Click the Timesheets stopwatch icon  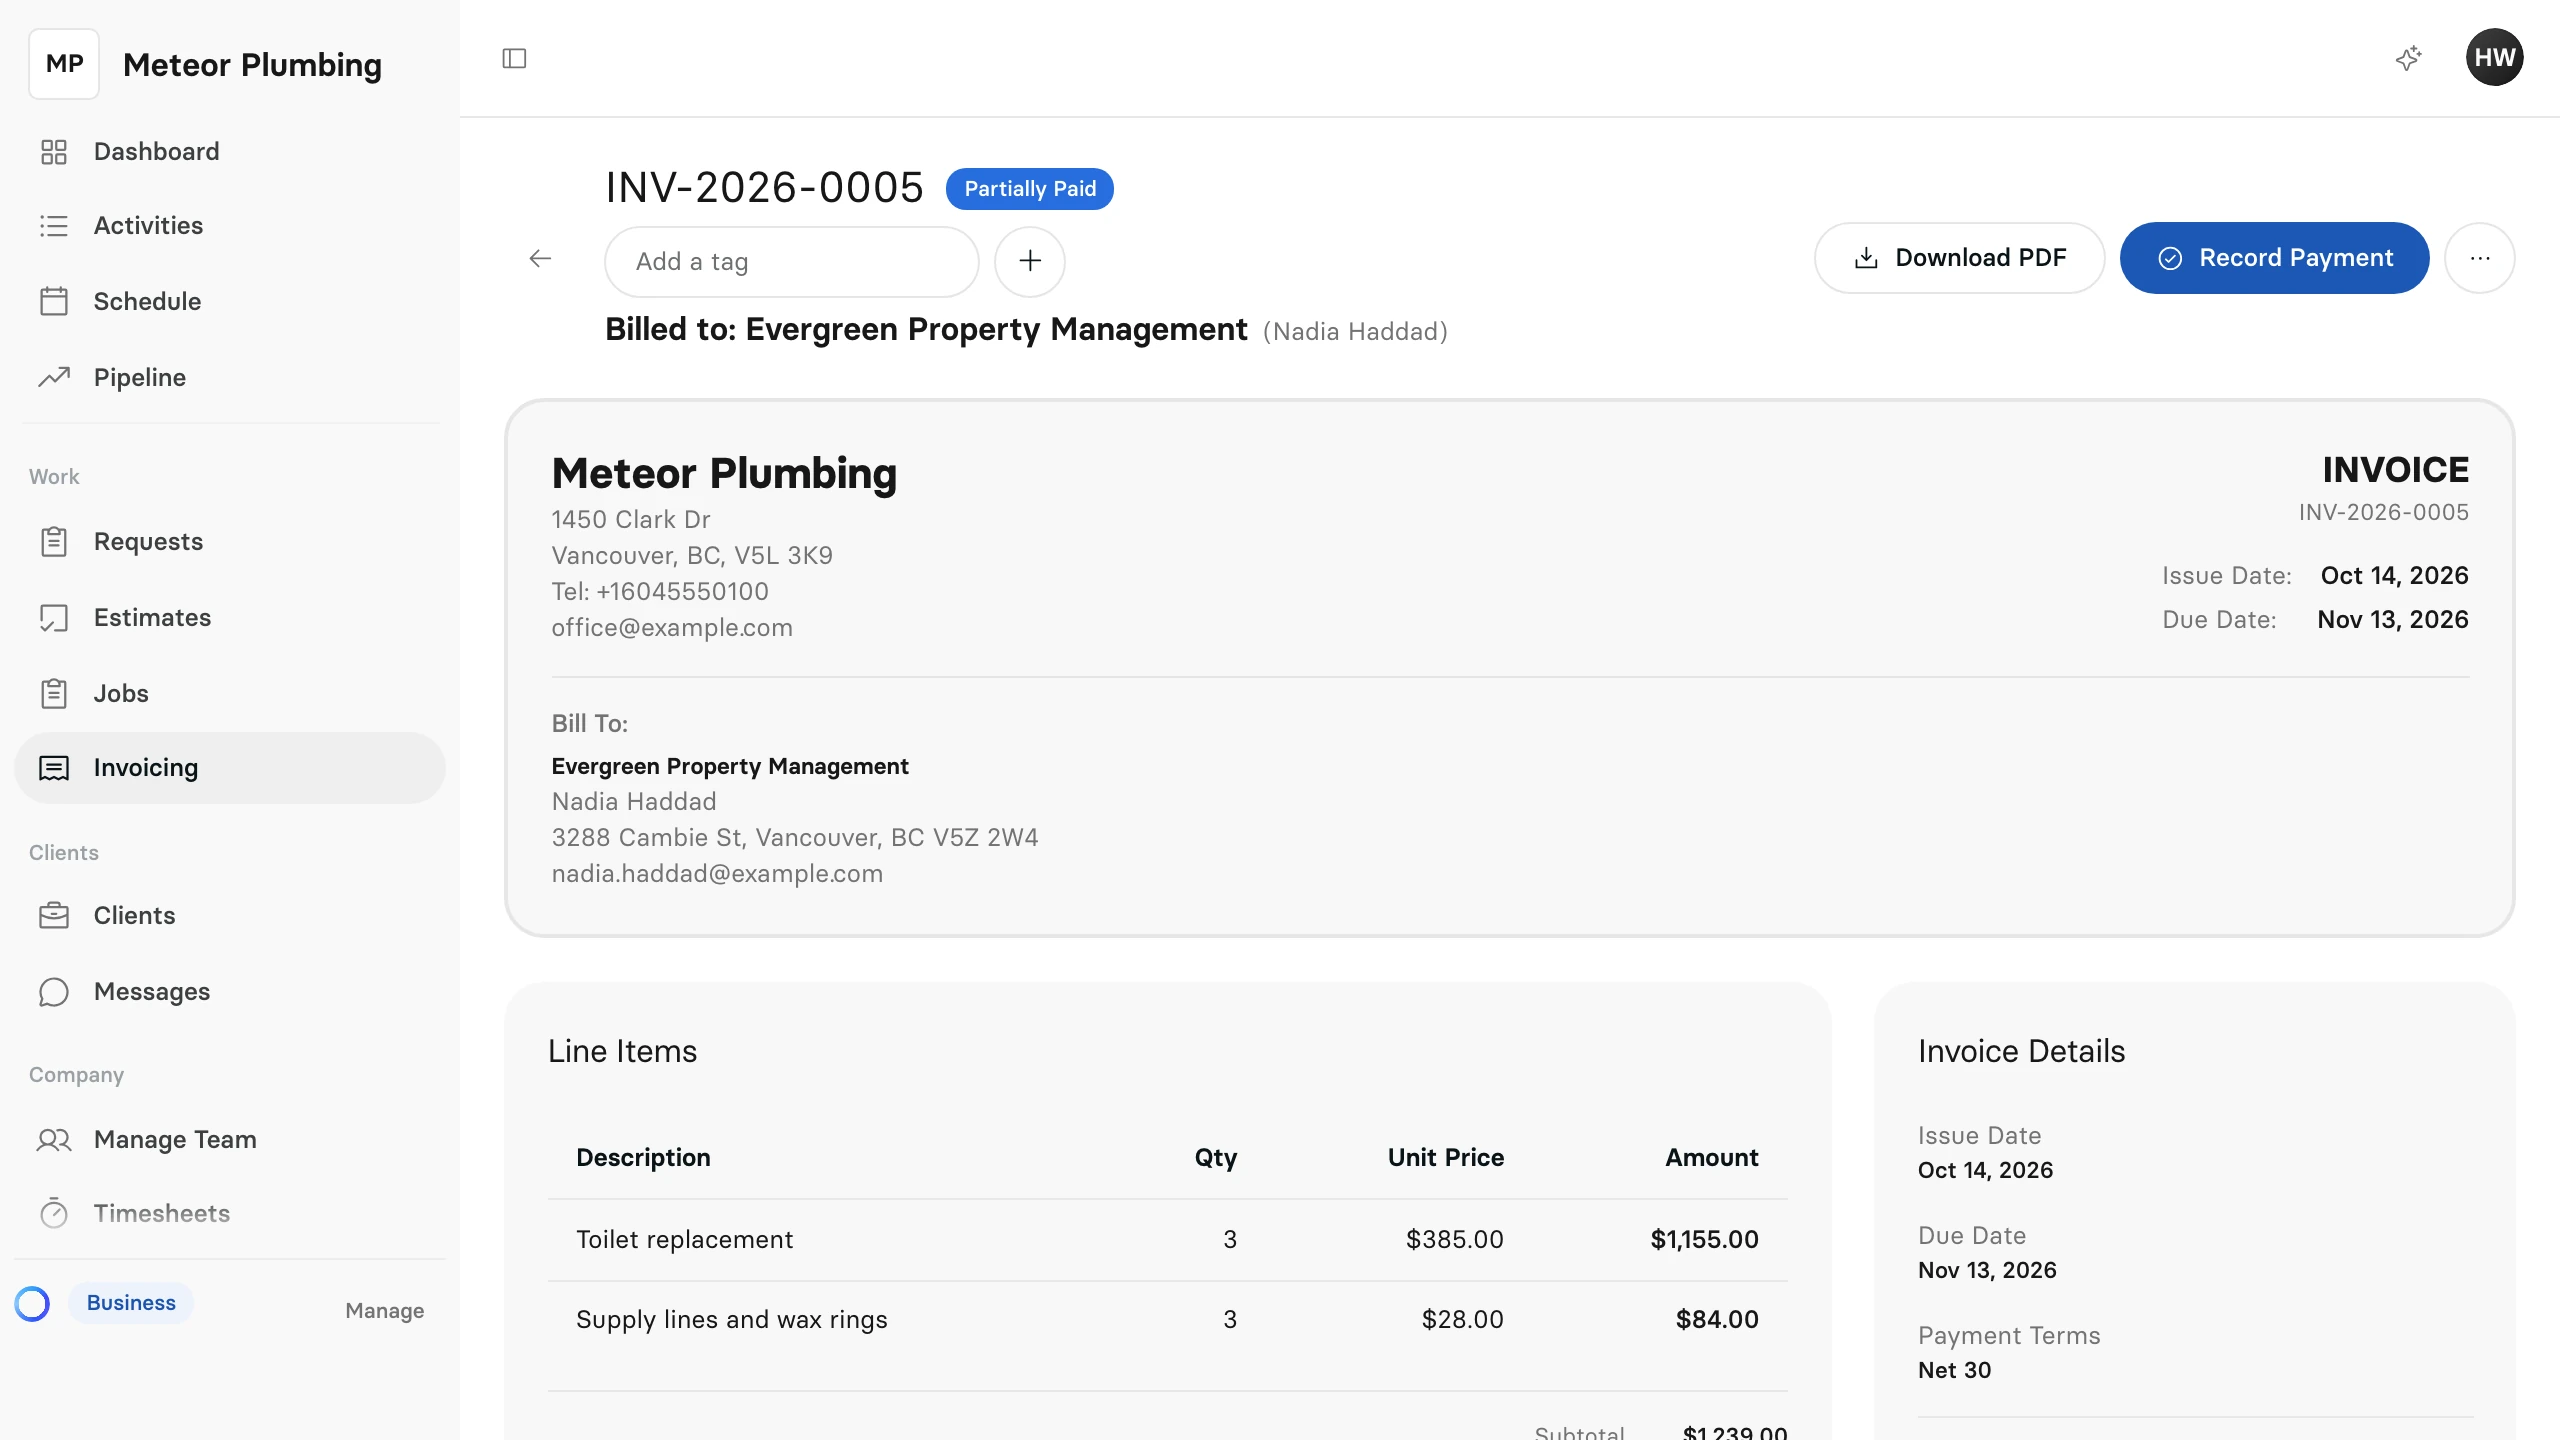pyautogui.click(x=54, y=1213)
